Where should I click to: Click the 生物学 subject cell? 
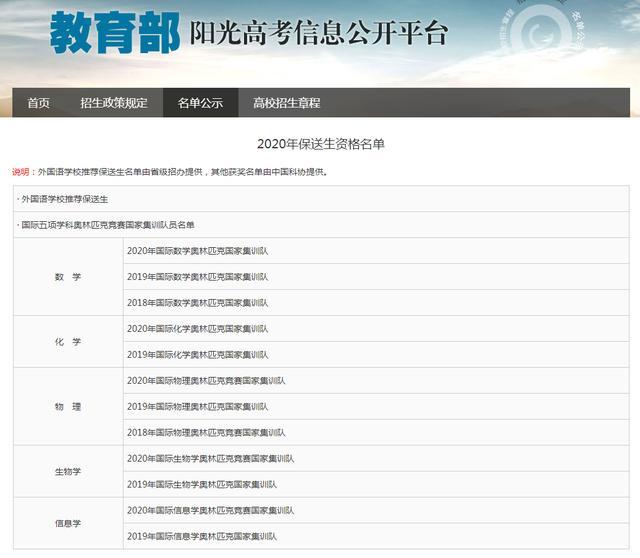point(68,471)
